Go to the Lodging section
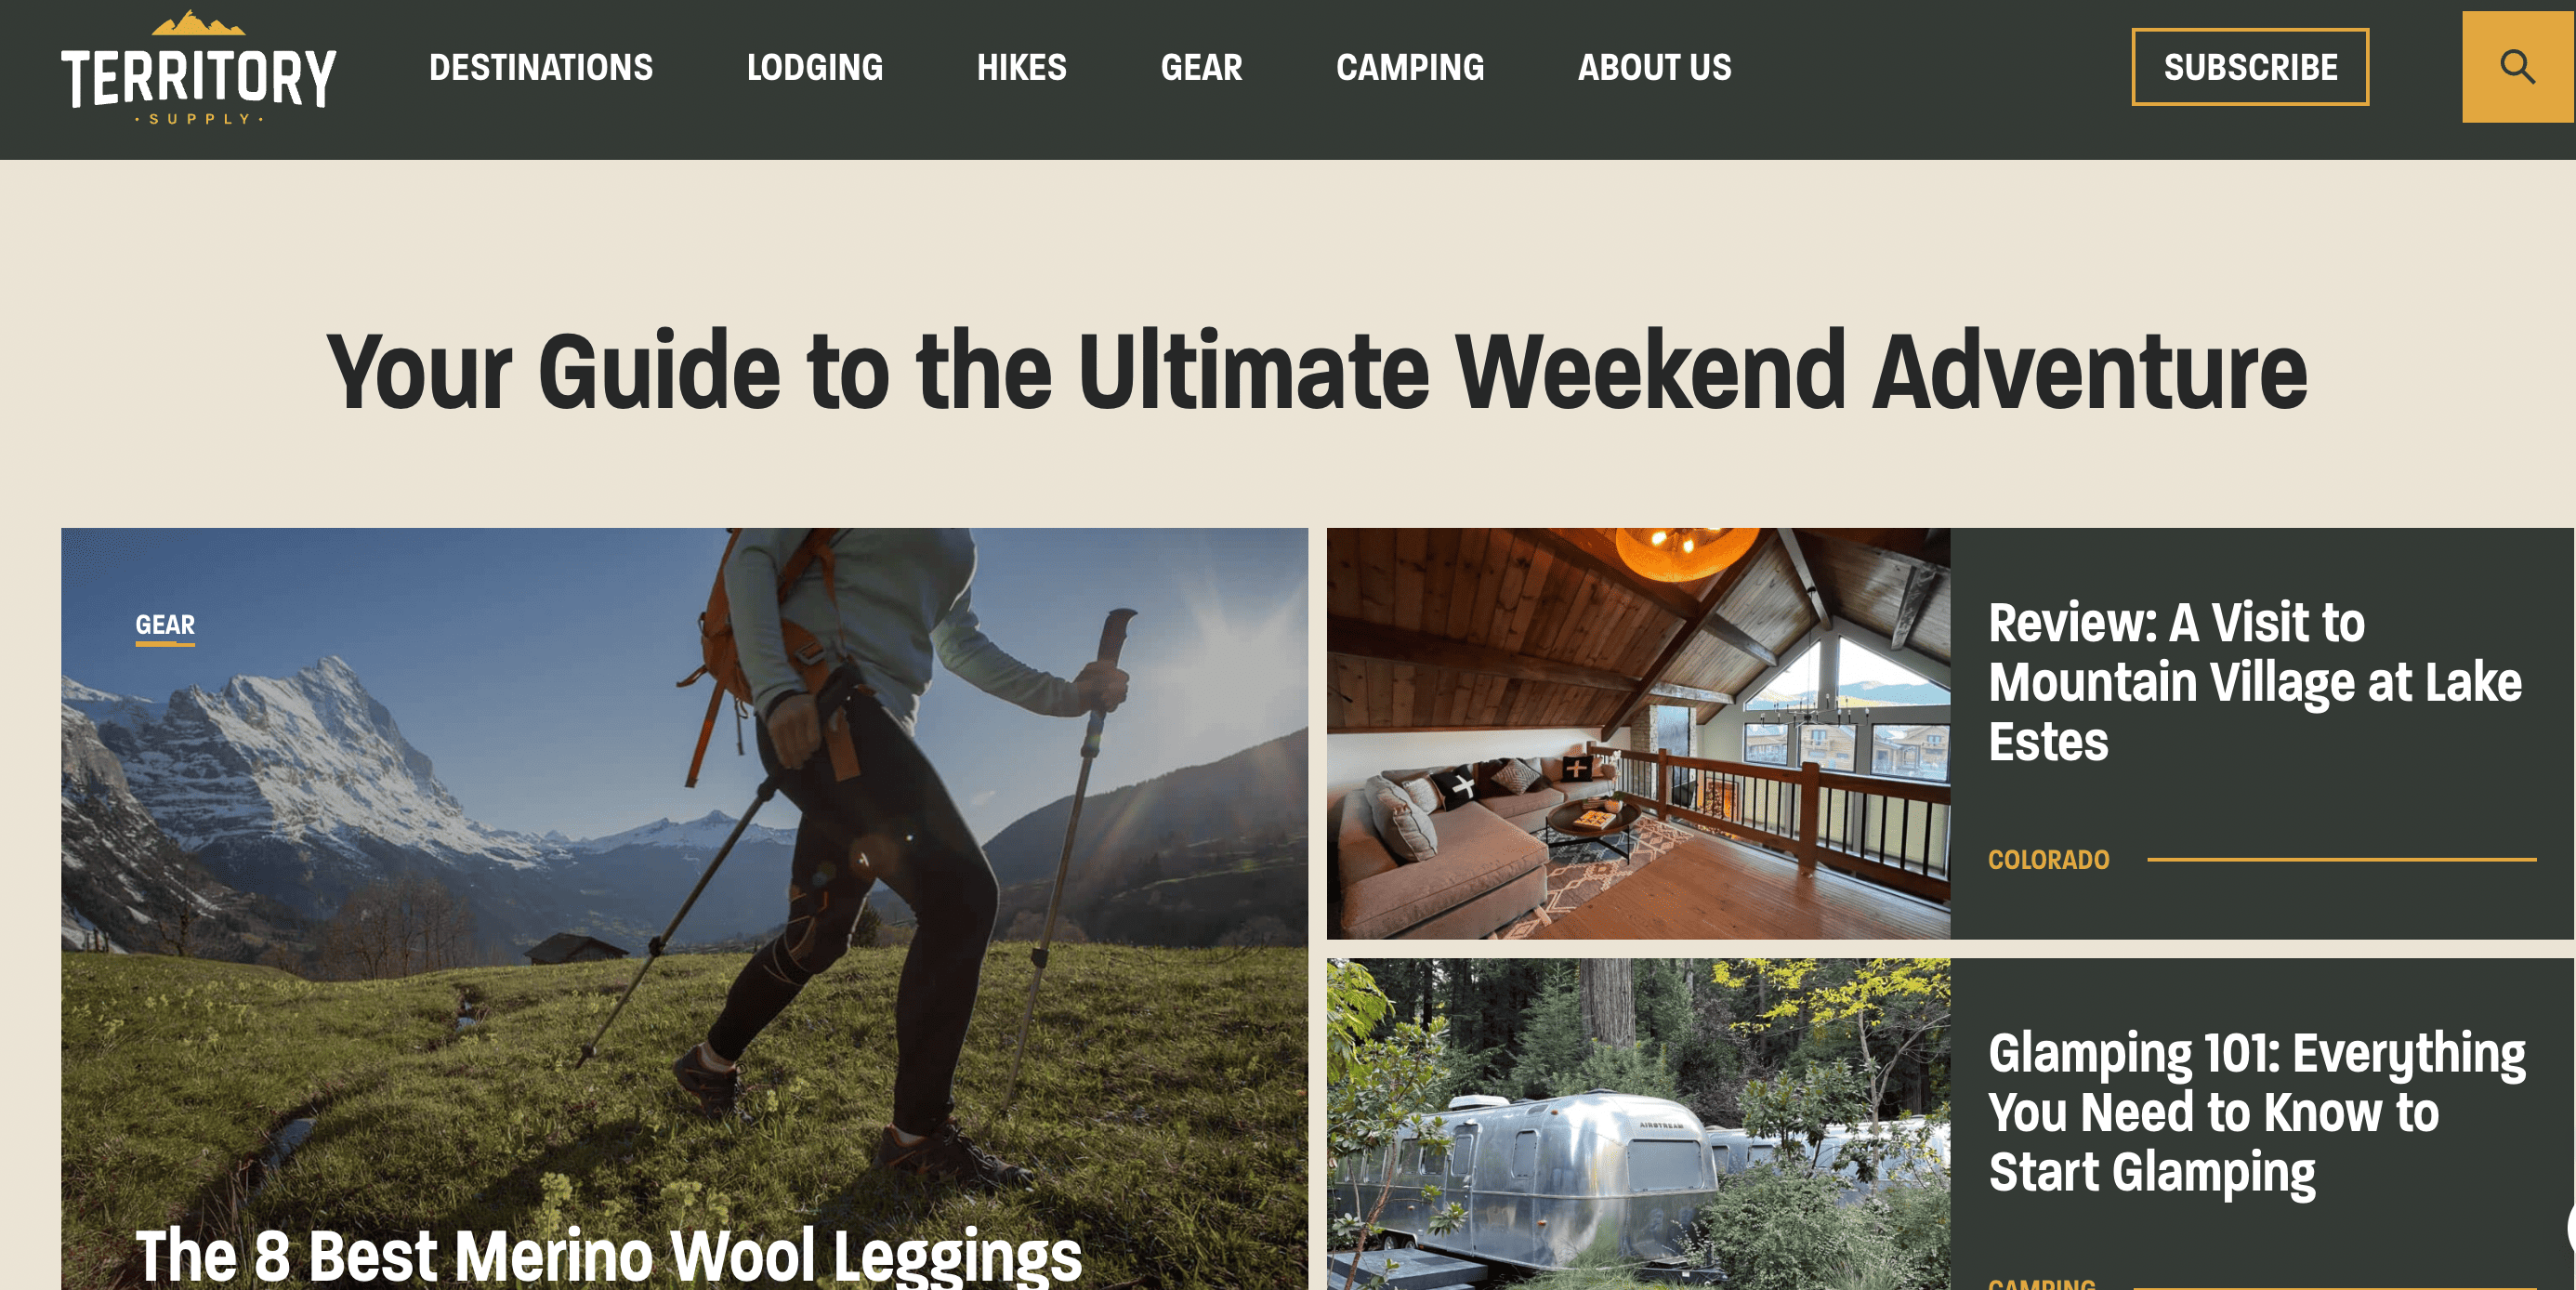Viewport: 2576px width, 1290px height. pyautogui.click(x=815, y=67)
